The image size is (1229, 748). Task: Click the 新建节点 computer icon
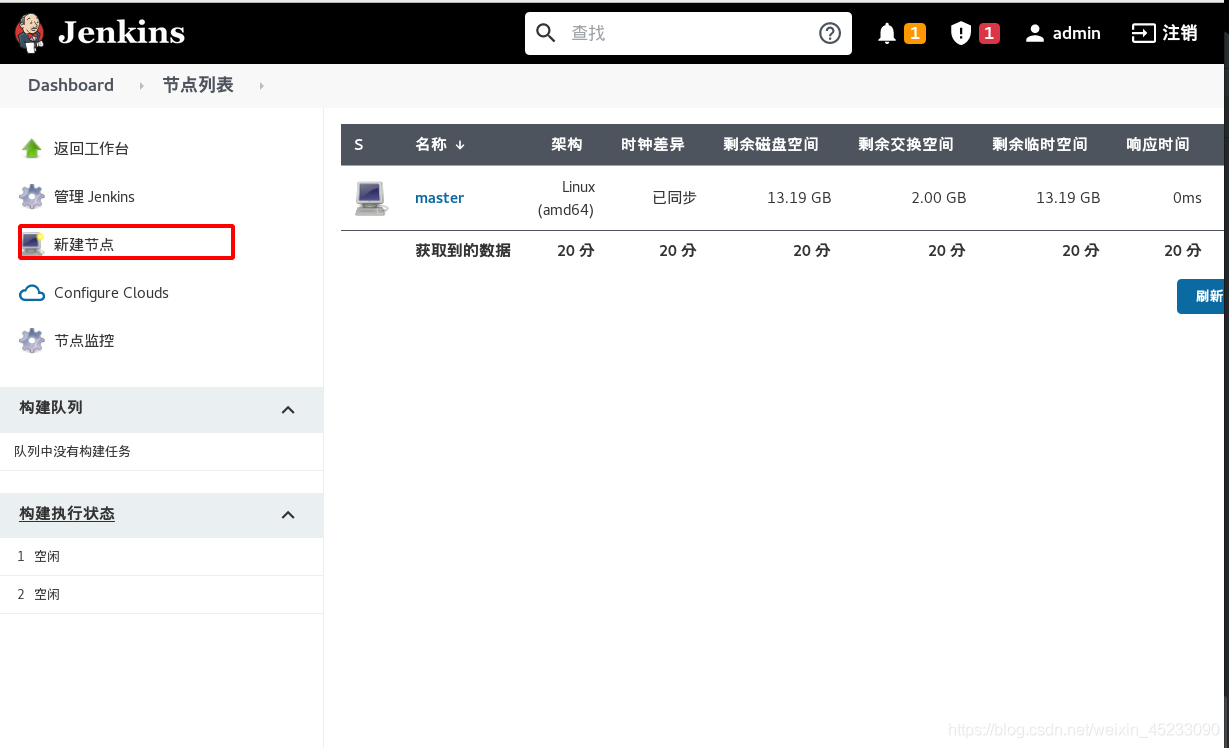pyautogui.click(x=32, y=244)
